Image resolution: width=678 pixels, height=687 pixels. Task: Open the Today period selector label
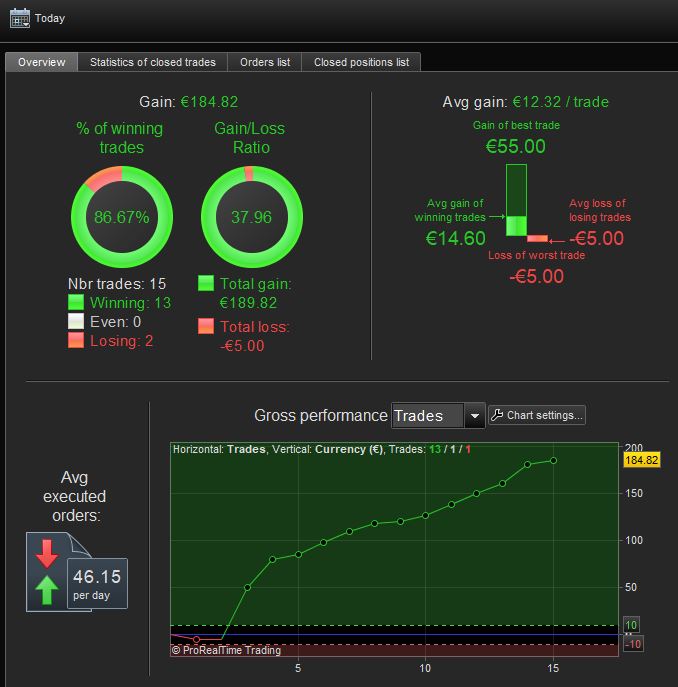(50, 18)
